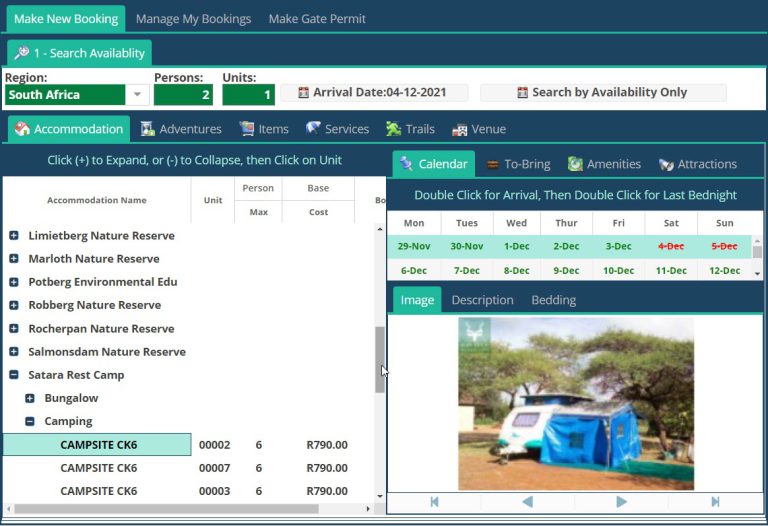Click the Adventures tab icon

[x=147, y=129]
